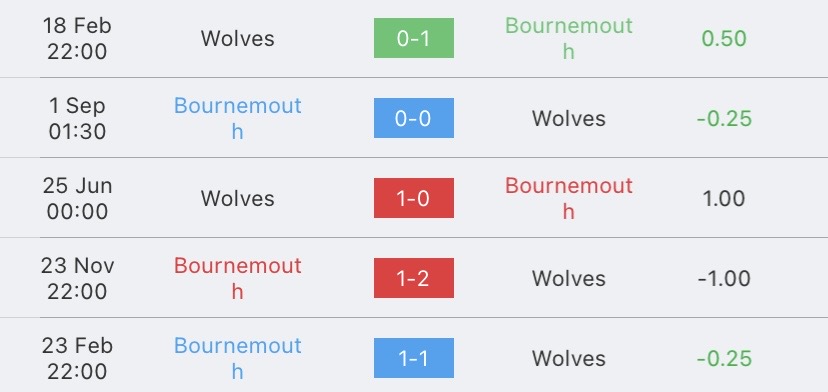This screenshot has height=392, width=828.
Task: Open blue Bournemouth team link, 1 Sep
Action: 238,118
